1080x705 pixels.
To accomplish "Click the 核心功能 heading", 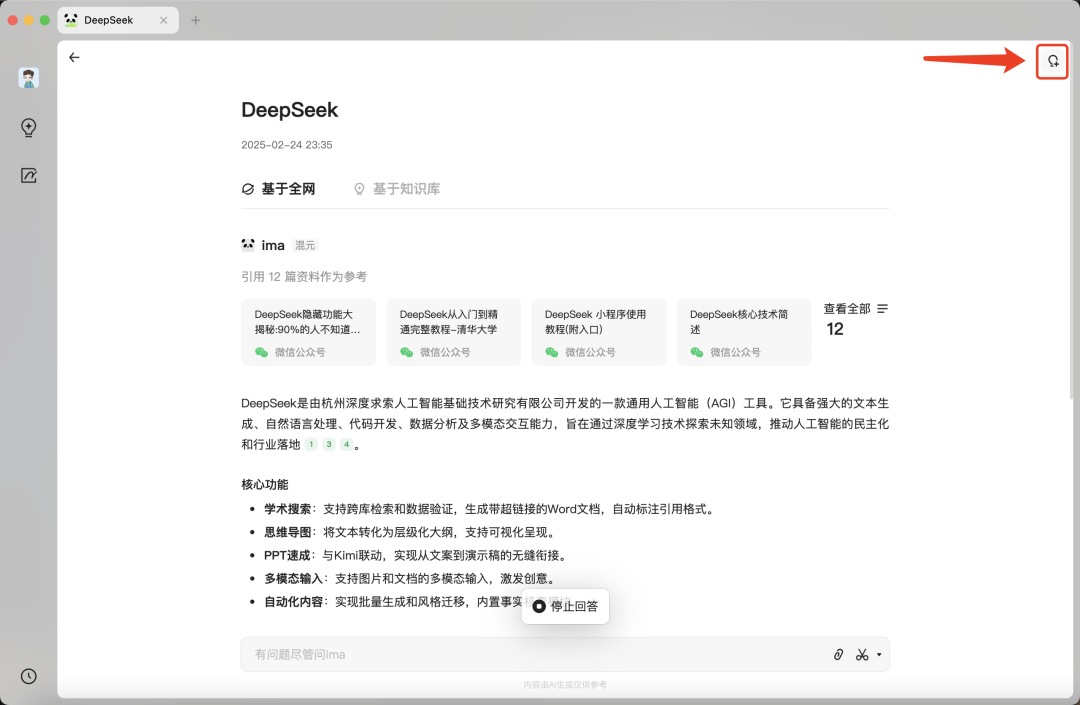I will [264, 485].
